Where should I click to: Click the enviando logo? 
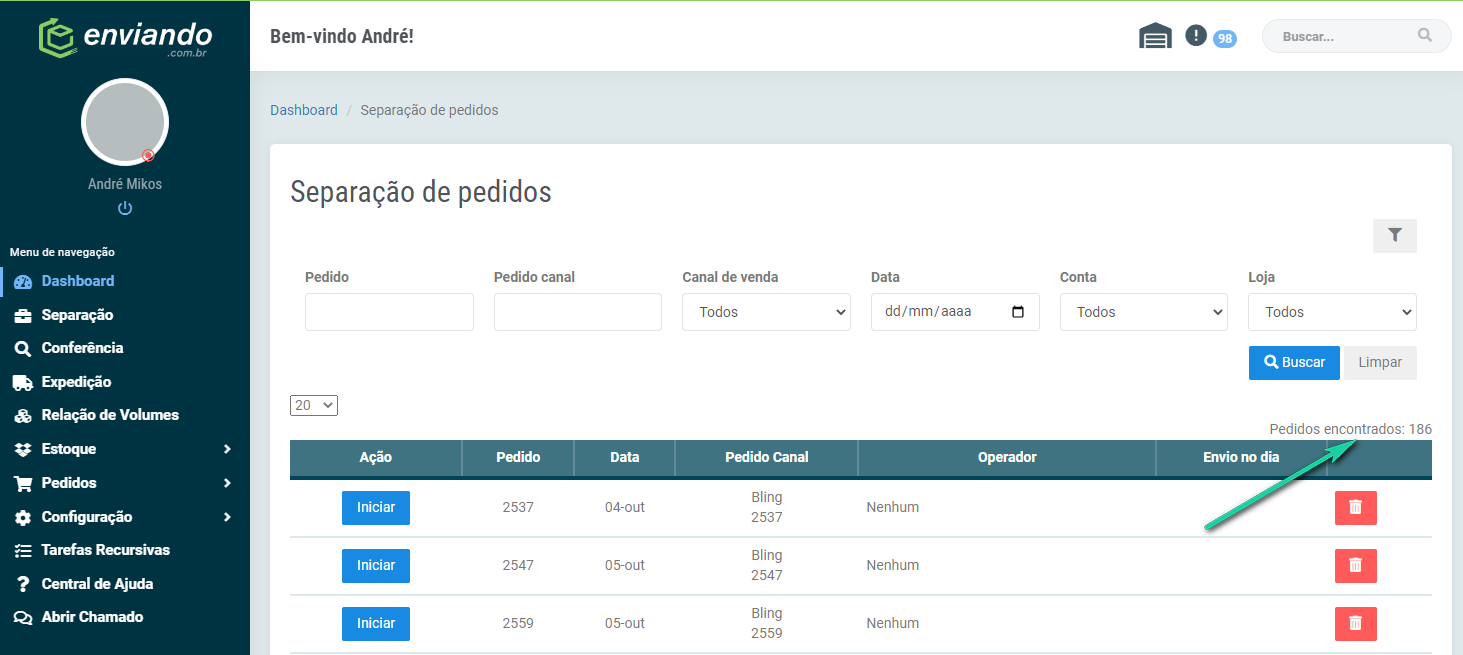coord(125,38)
